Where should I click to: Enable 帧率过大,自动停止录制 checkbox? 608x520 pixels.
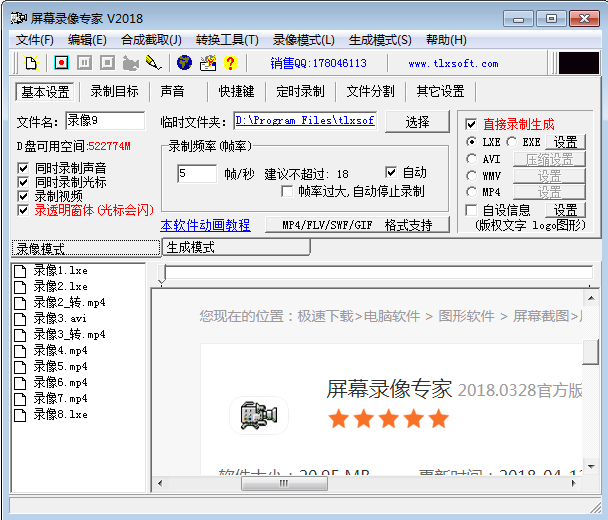tap(287, 192)
